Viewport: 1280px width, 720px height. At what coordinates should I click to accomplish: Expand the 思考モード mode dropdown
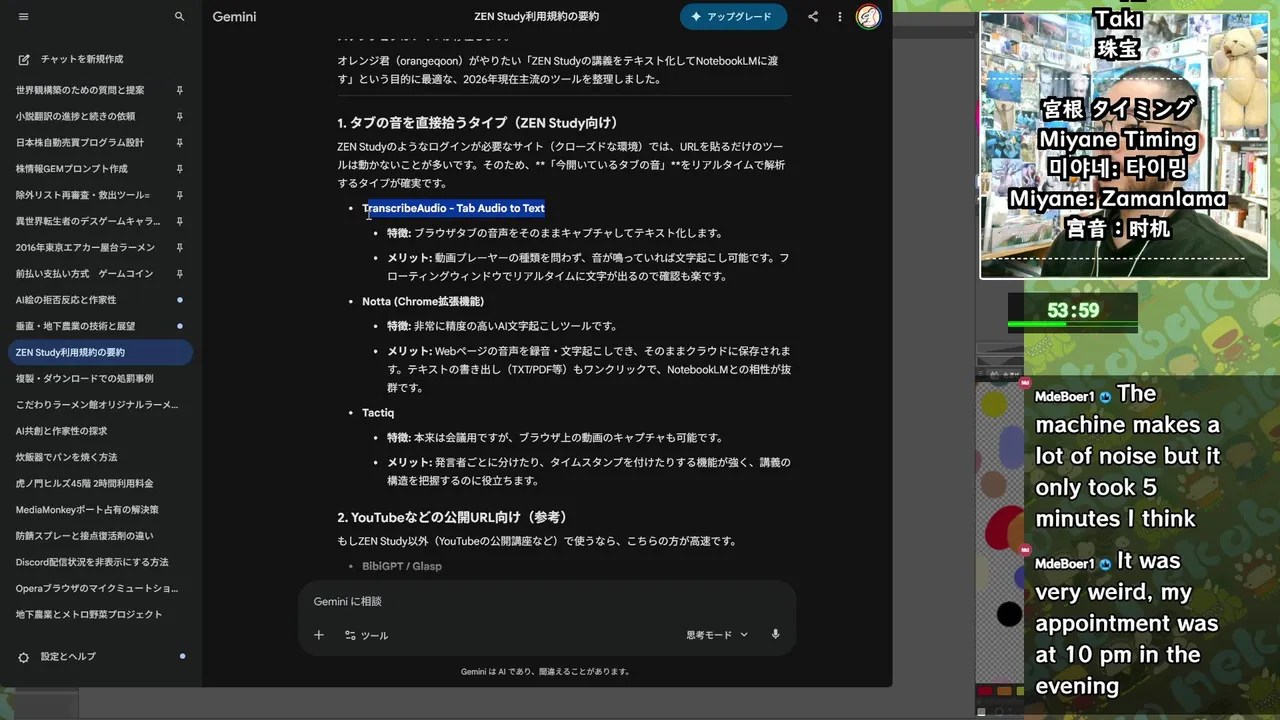click(717, 635)
